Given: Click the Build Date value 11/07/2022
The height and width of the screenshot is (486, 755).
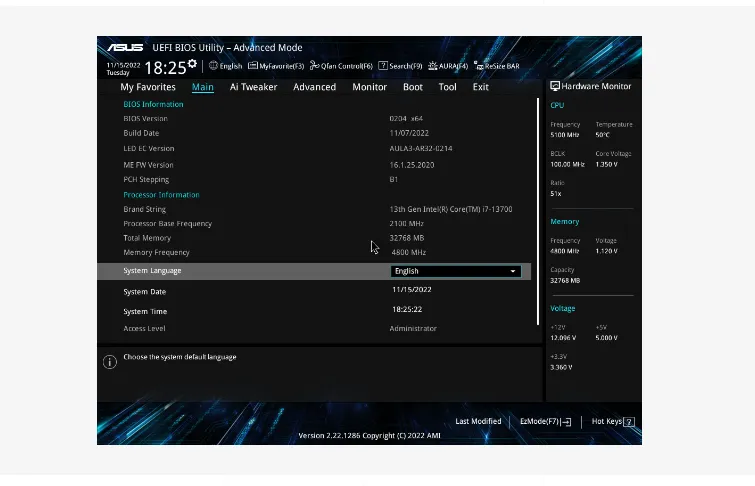Looking at the screenshot, I should point(409,133).
